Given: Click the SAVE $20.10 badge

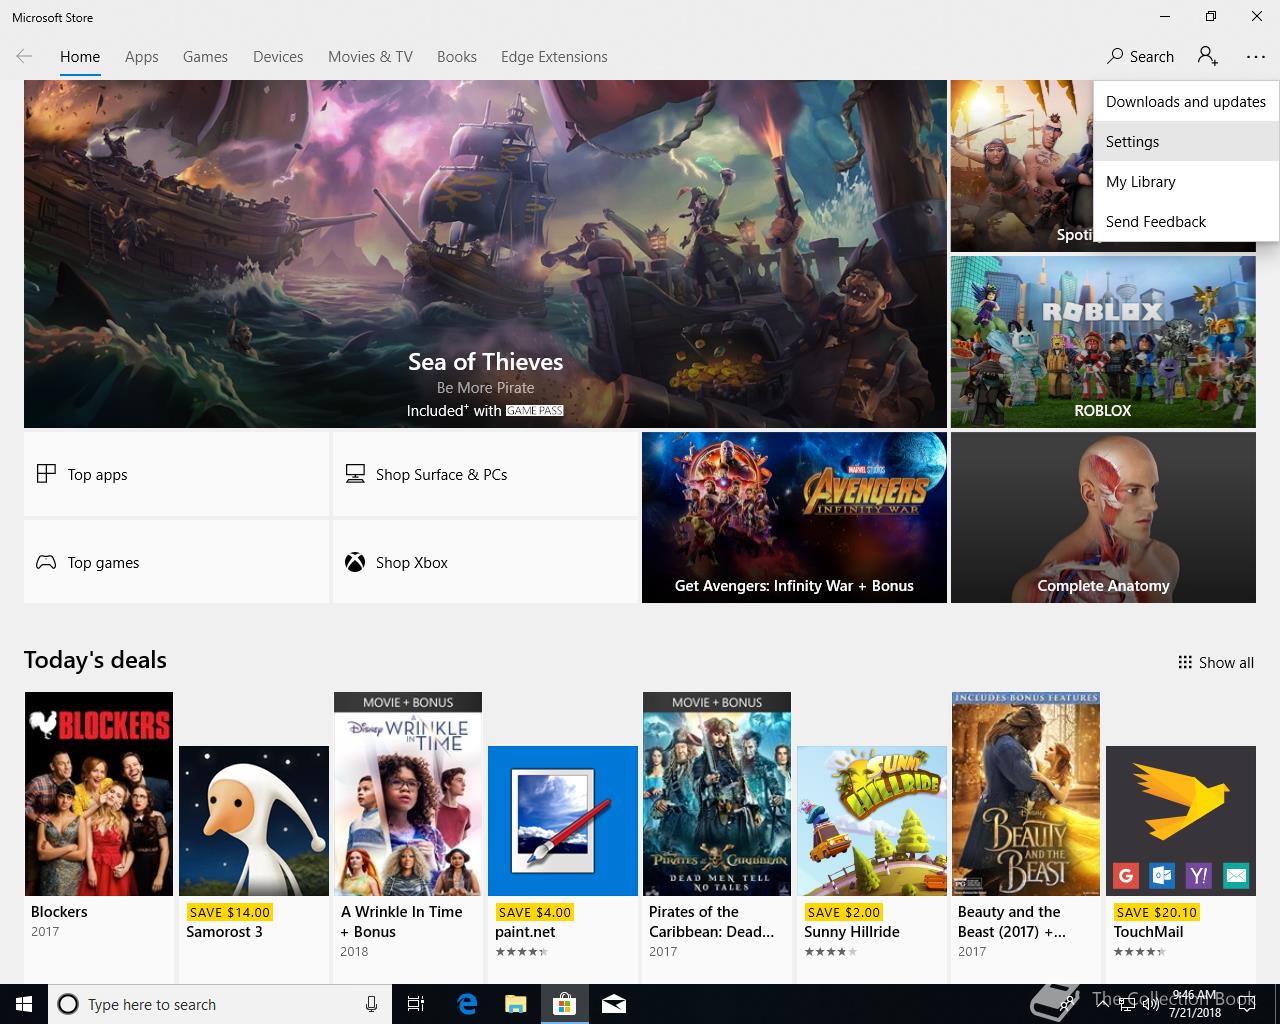Looking at the screenshot, I should (x=1157, y=912).
